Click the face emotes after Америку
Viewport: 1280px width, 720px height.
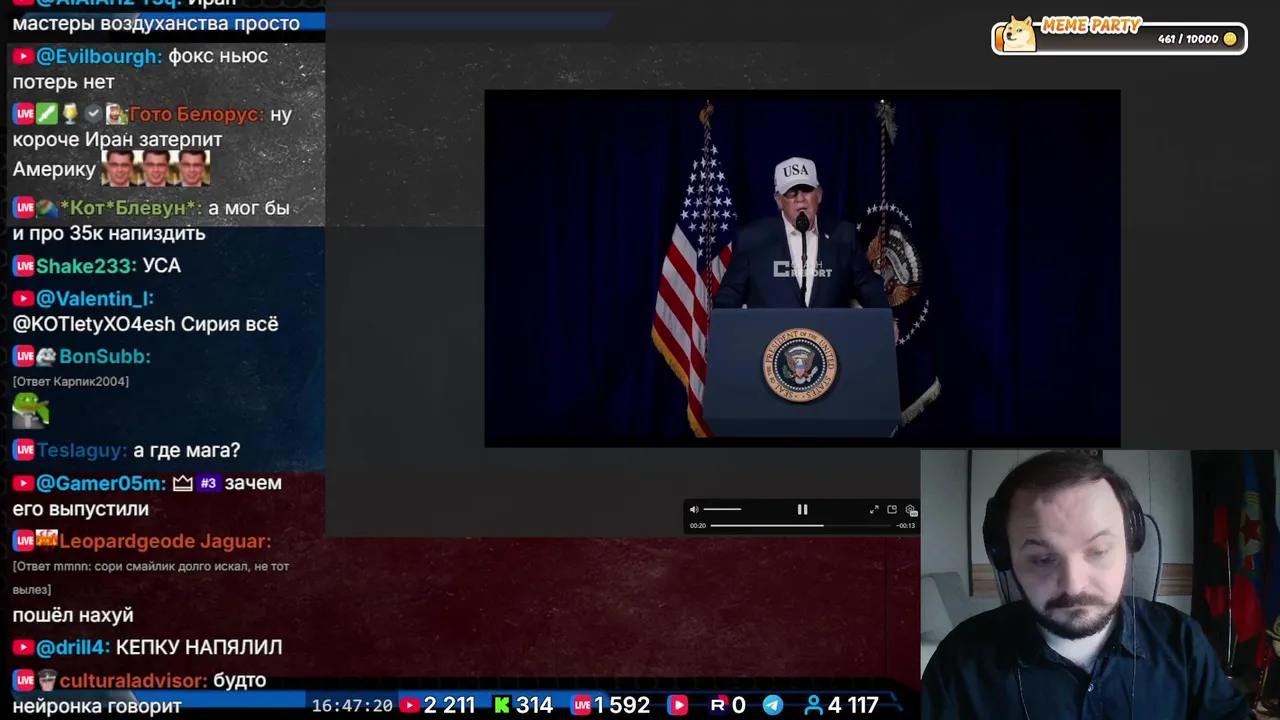[x=155, y=168]
